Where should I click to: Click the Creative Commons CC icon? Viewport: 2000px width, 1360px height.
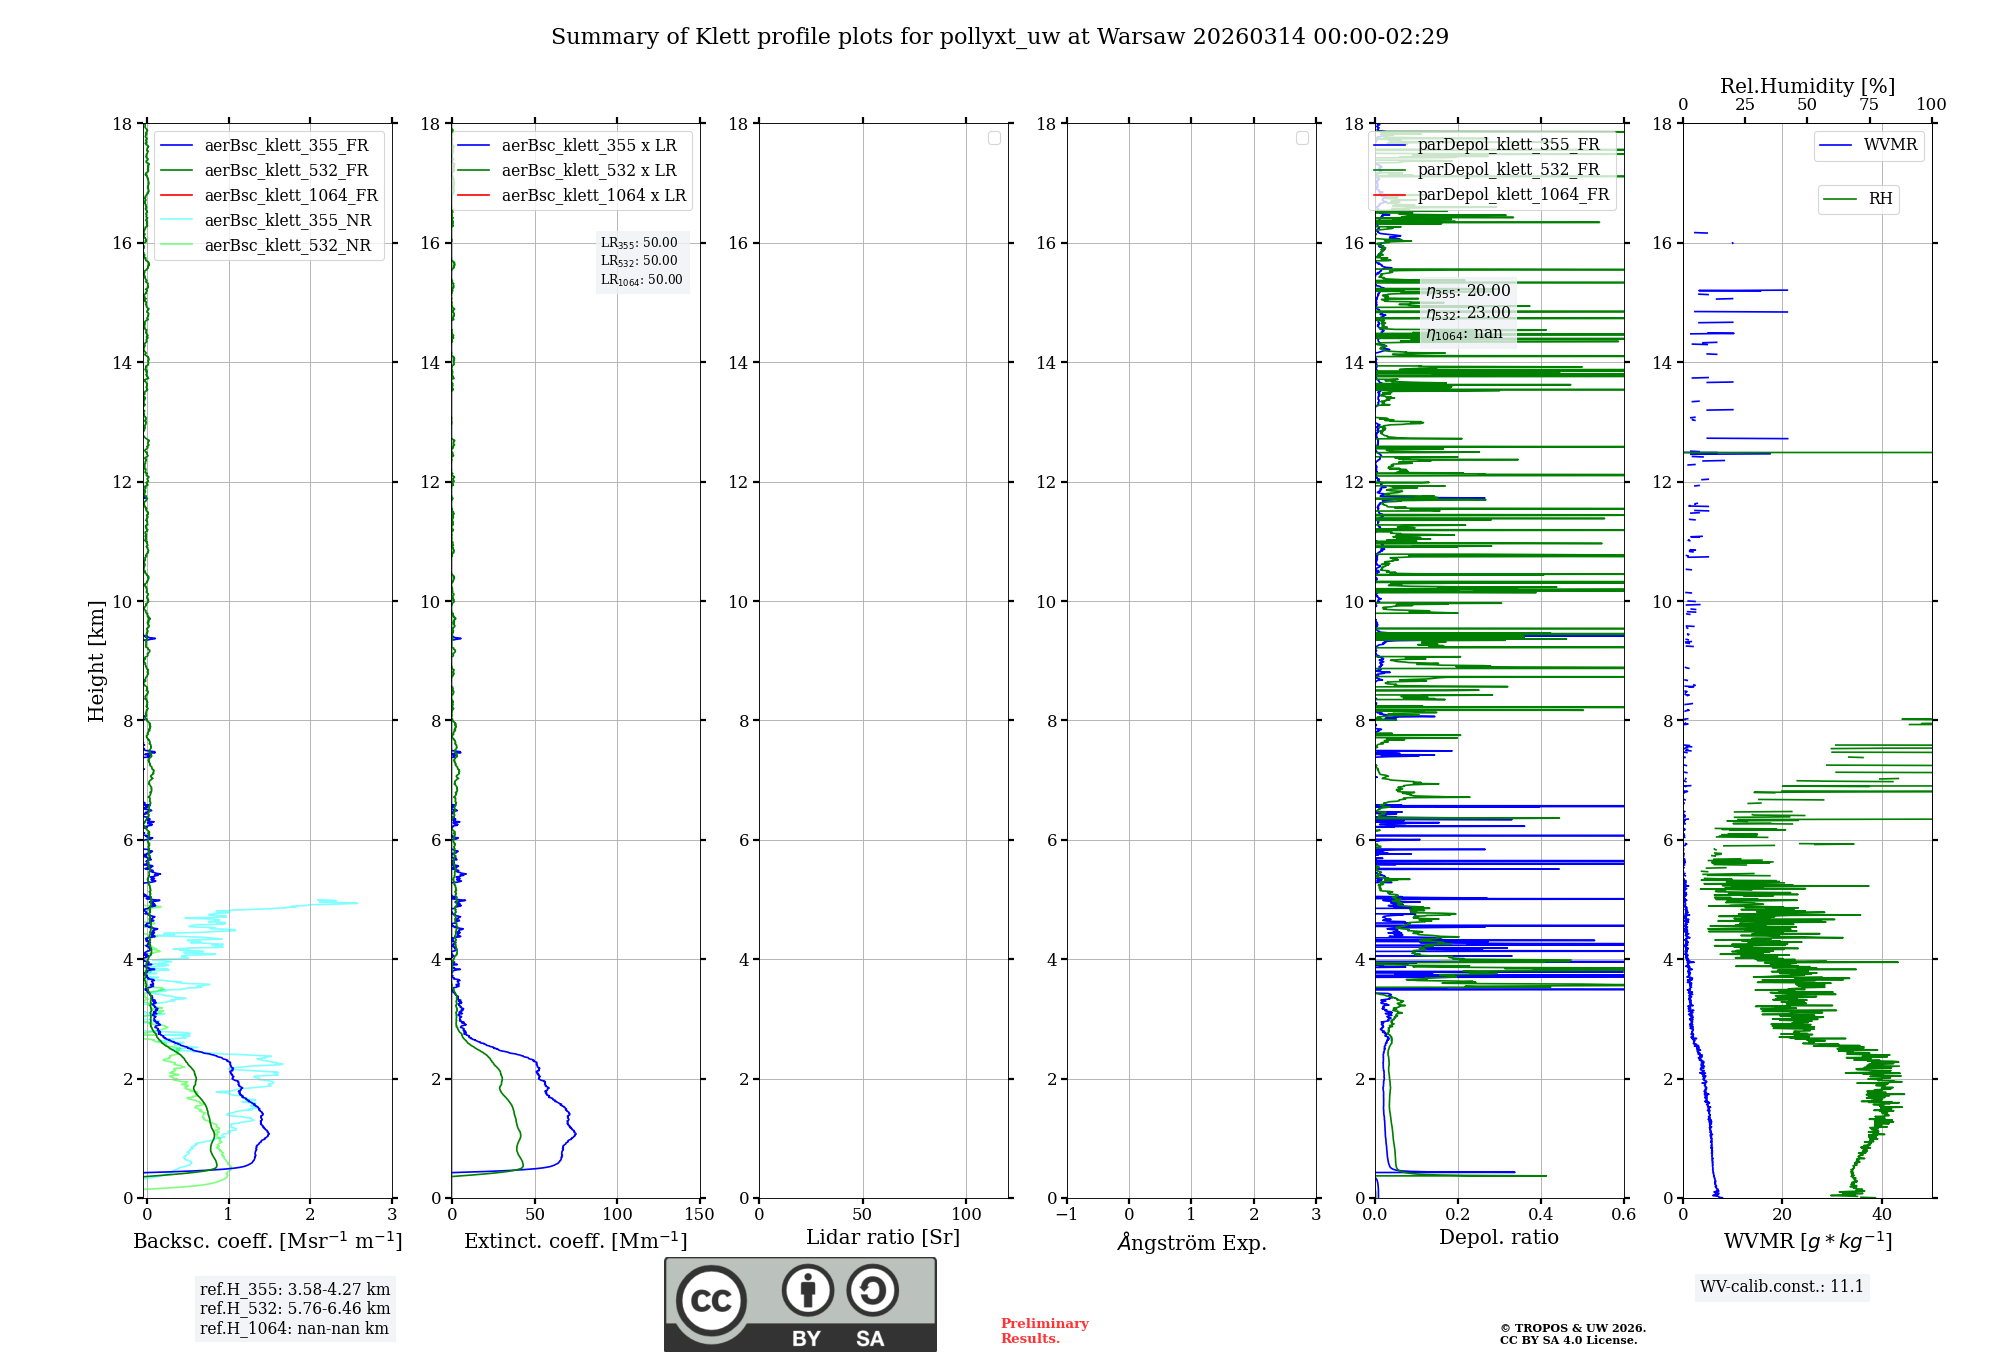click(711, 1301)
